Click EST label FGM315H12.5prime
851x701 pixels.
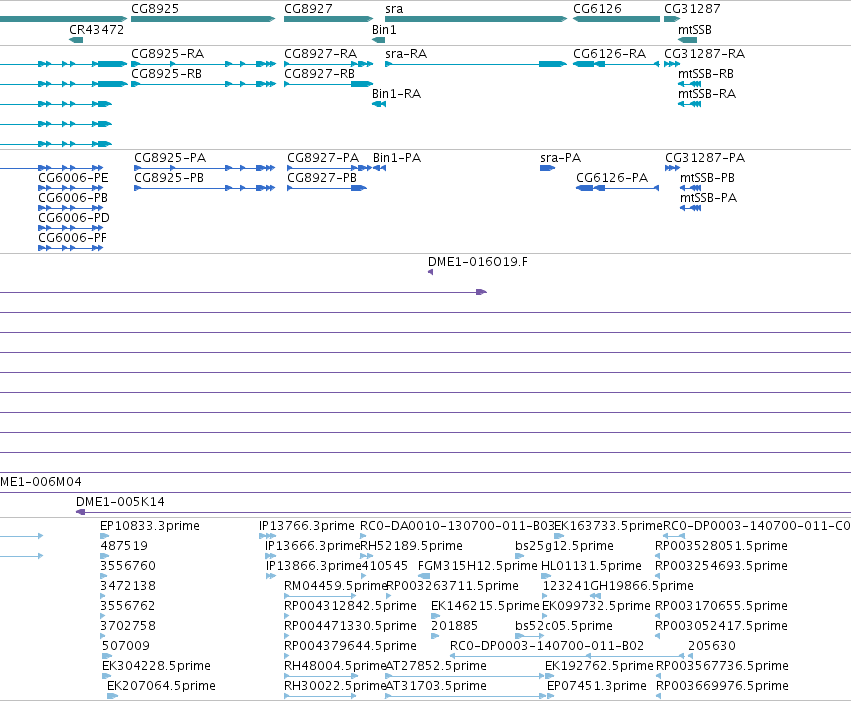coord(478,566)
